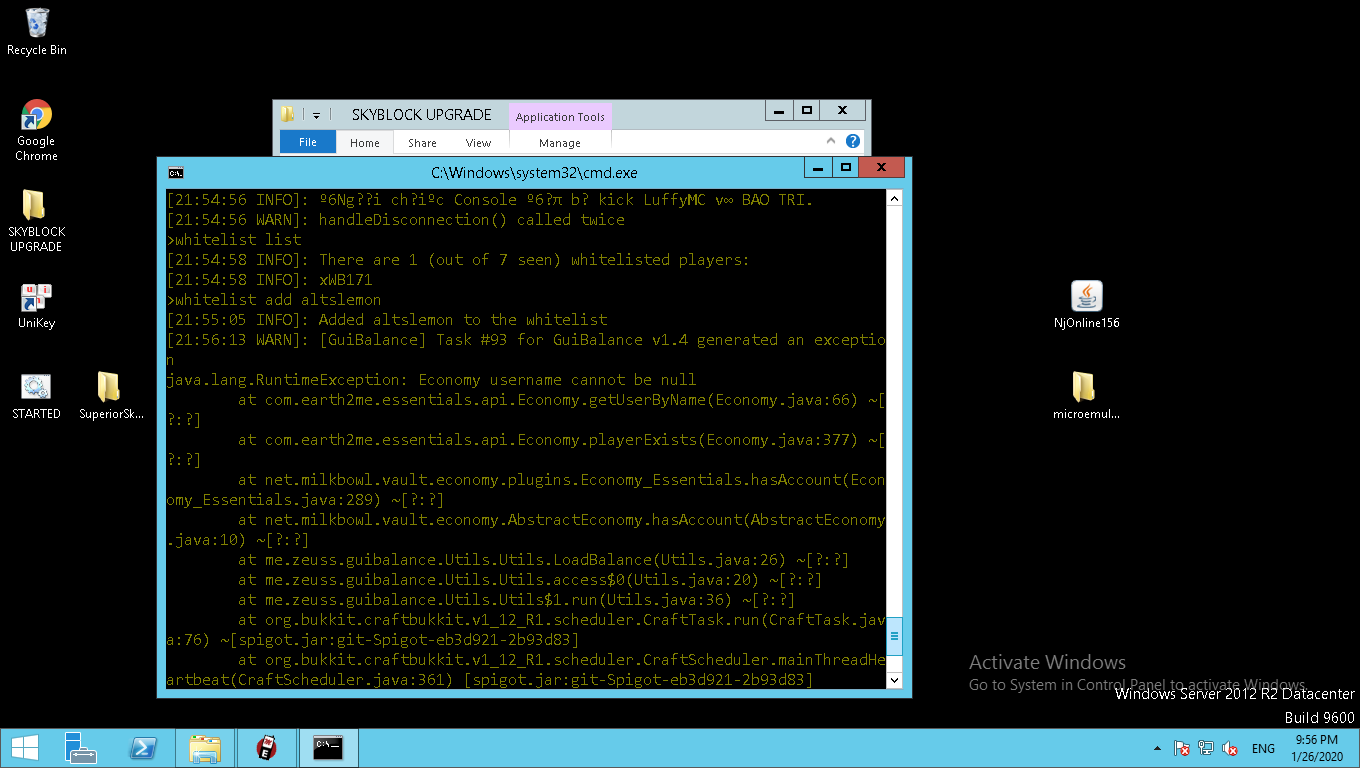The width and height of the screenshot is (1360, 768).
Task: Click the 'whitelisted players:' info line
Action: click(458, 260)
